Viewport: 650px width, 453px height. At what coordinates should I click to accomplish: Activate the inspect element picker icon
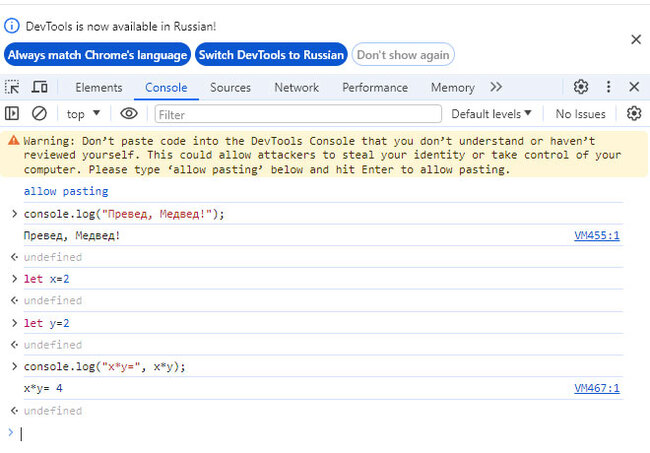[x=12, y=87]
